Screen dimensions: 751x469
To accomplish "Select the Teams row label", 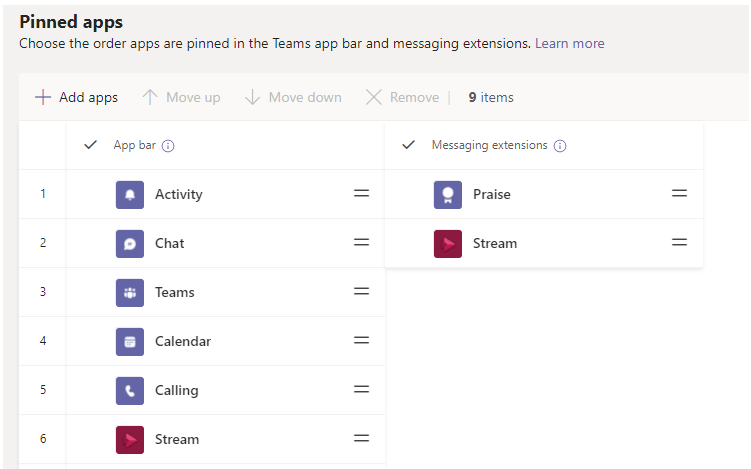I will [175, 292].
